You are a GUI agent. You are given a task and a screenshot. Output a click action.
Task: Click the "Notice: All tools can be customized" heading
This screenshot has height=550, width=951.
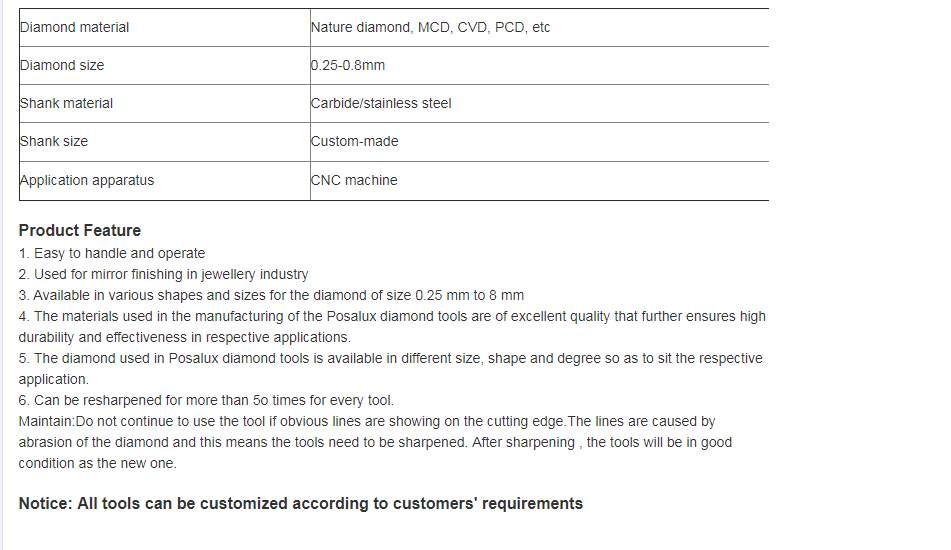coord(300,504)
